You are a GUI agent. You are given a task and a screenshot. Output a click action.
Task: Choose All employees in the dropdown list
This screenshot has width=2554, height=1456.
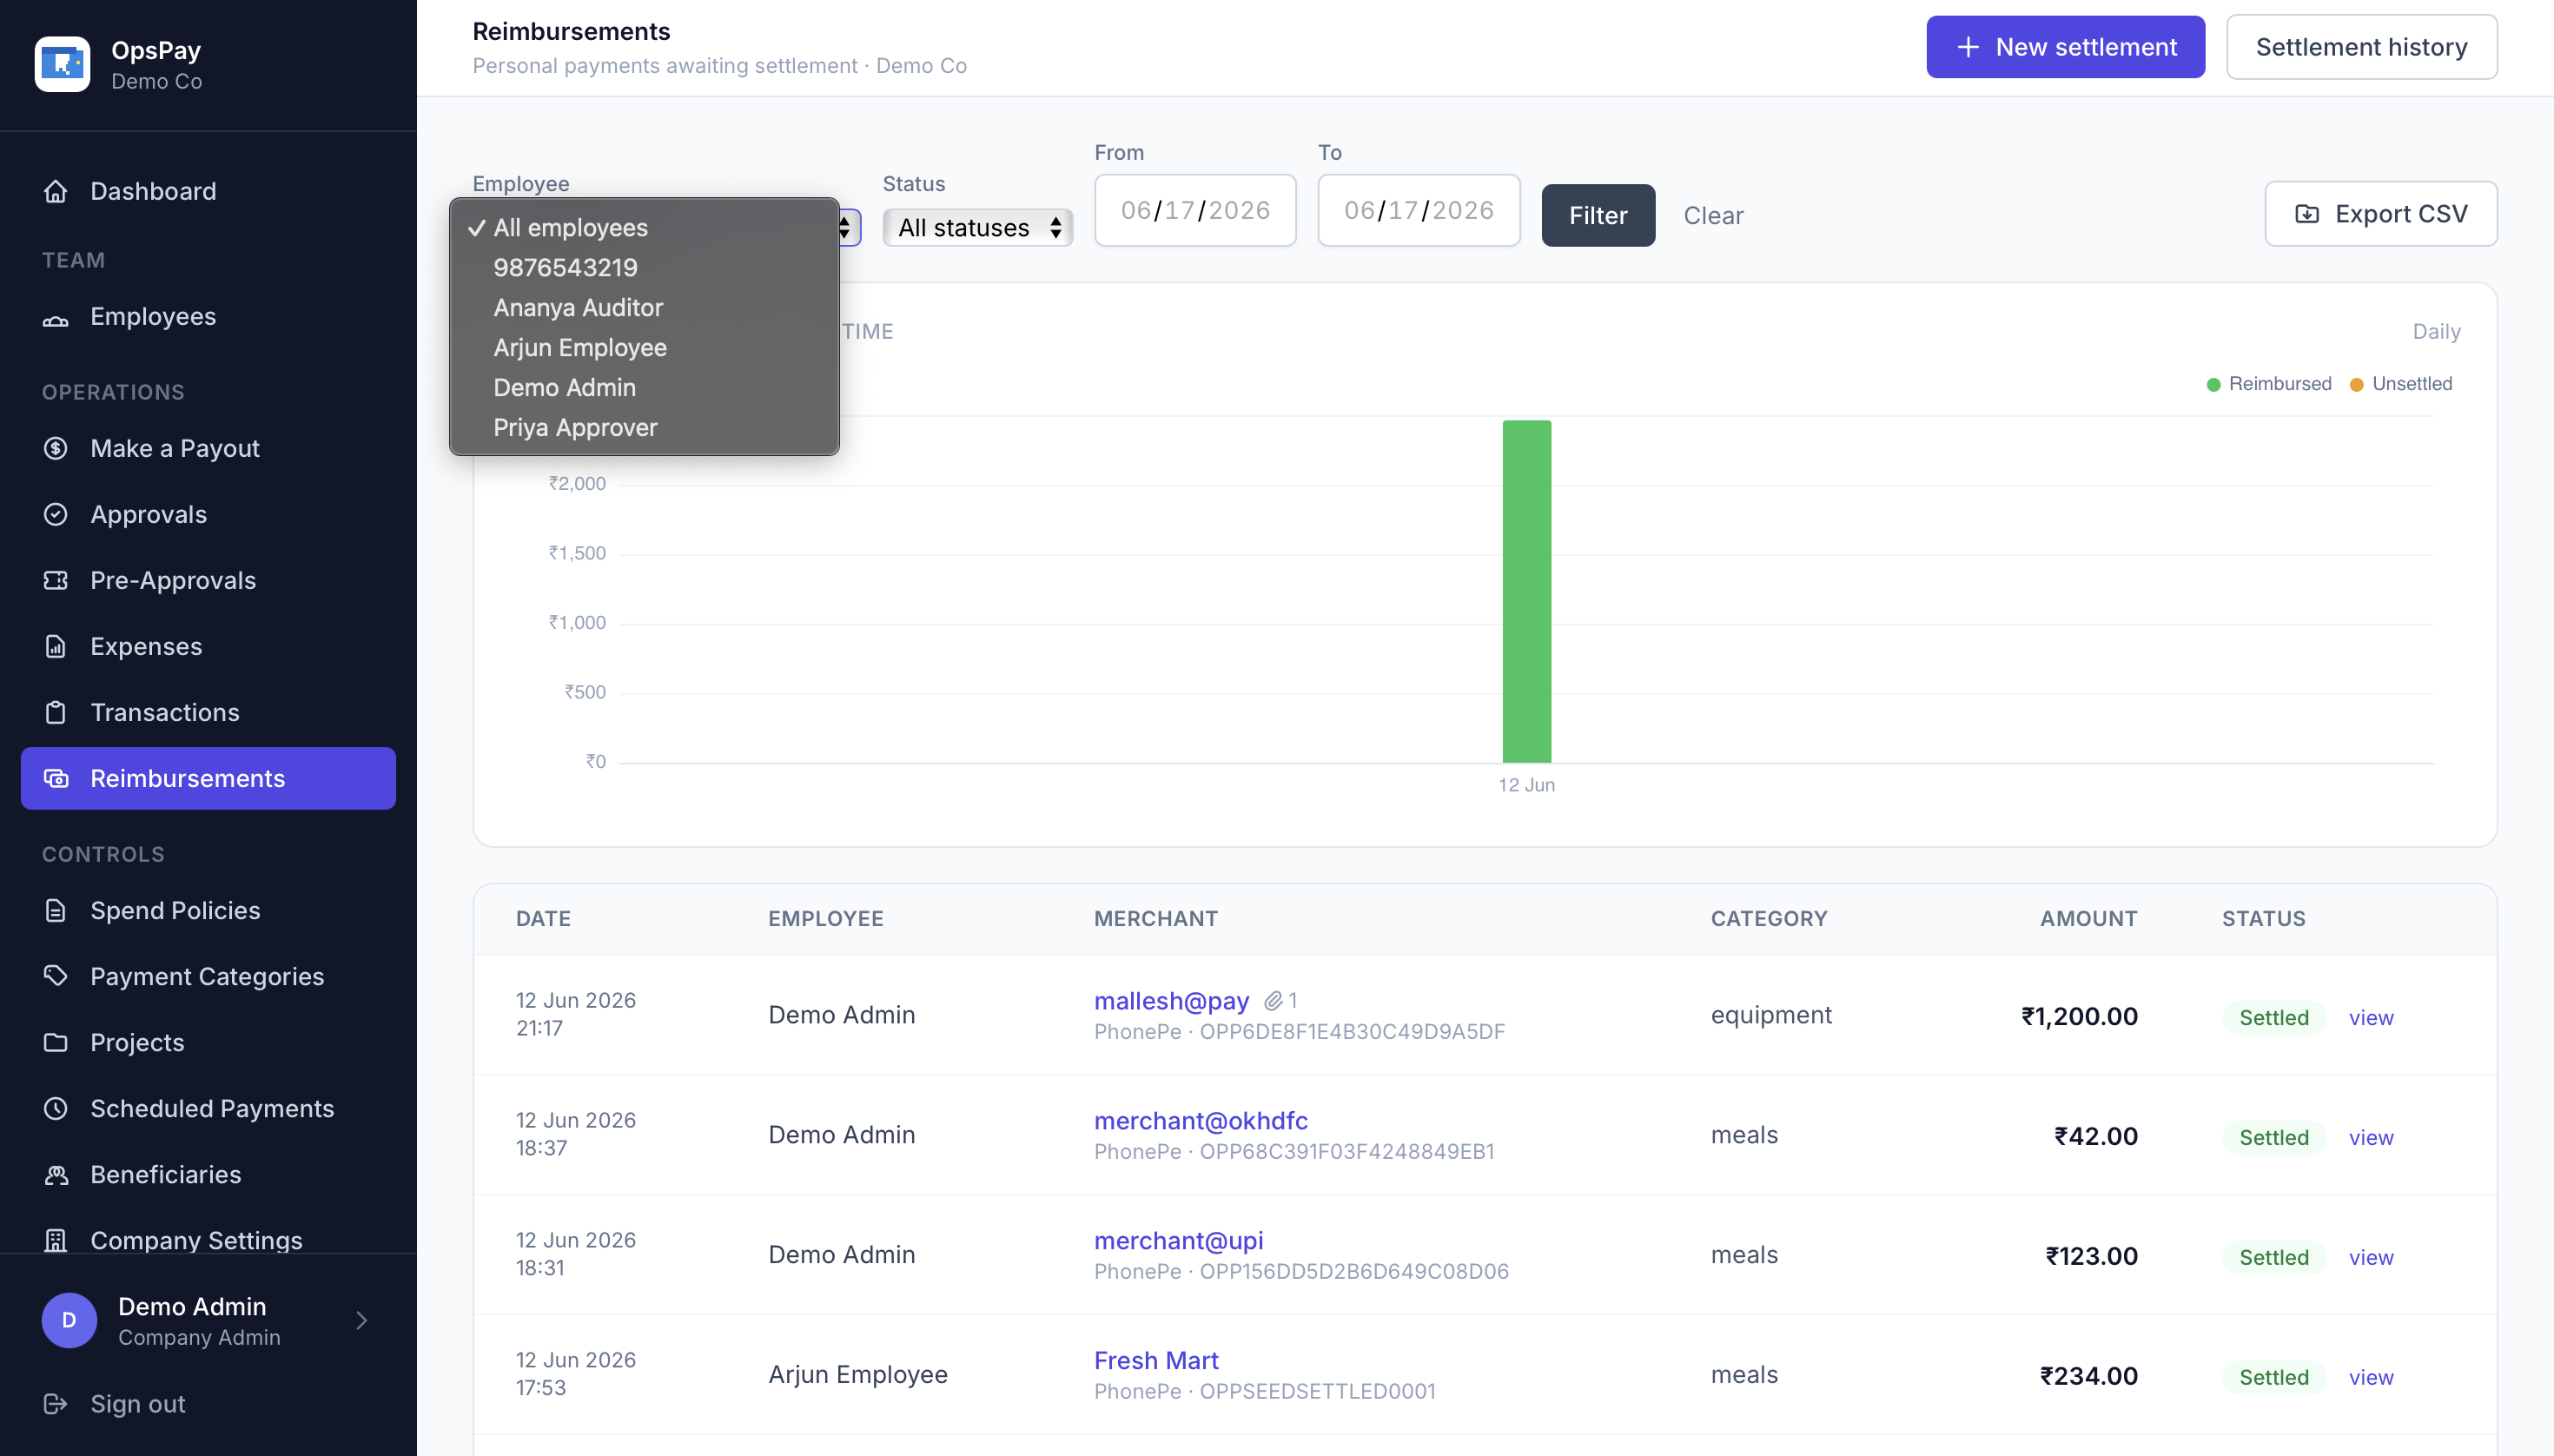click(x=644, y=228)
